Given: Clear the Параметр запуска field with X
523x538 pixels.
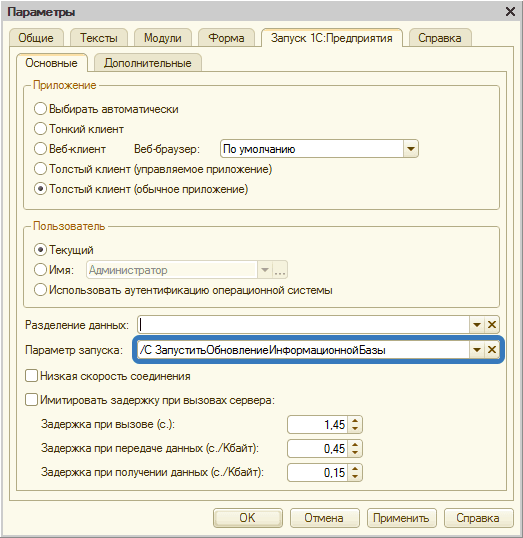Looking at the screenshot, I should (x=492, y=350).
